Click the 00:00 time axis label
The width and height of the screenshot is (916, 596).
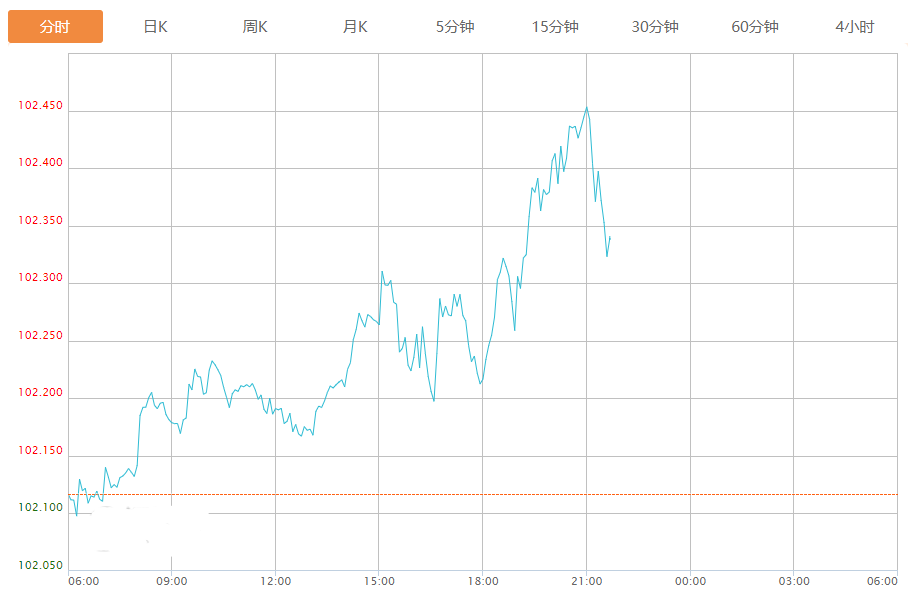(x=690, y=581)
